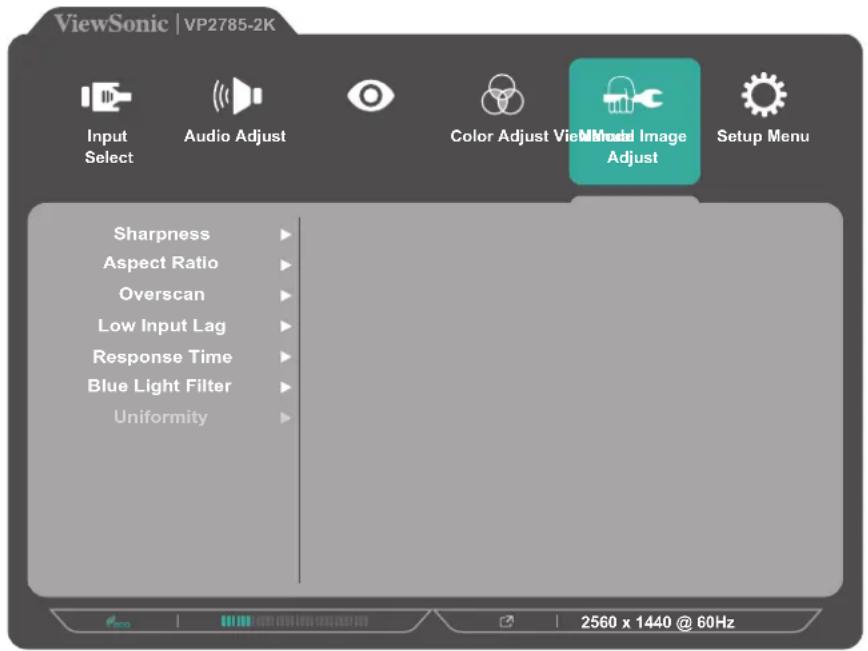
Task: Open Color Adjust overlapping circles icon
Action: [502, 95]
